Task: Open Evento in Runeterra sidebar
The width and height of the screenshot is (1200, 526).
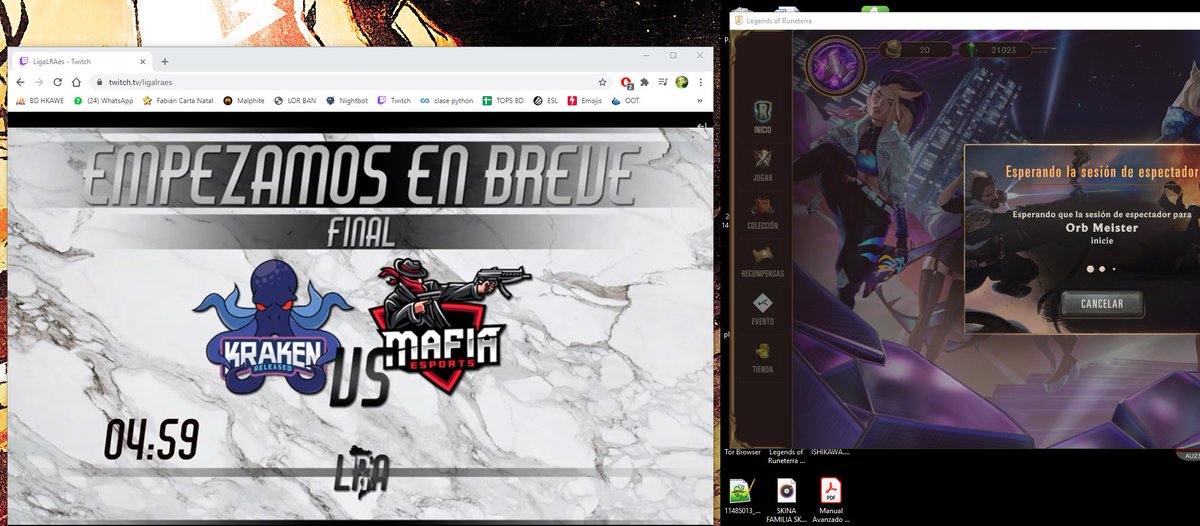Action: click(x=762, y=308)
